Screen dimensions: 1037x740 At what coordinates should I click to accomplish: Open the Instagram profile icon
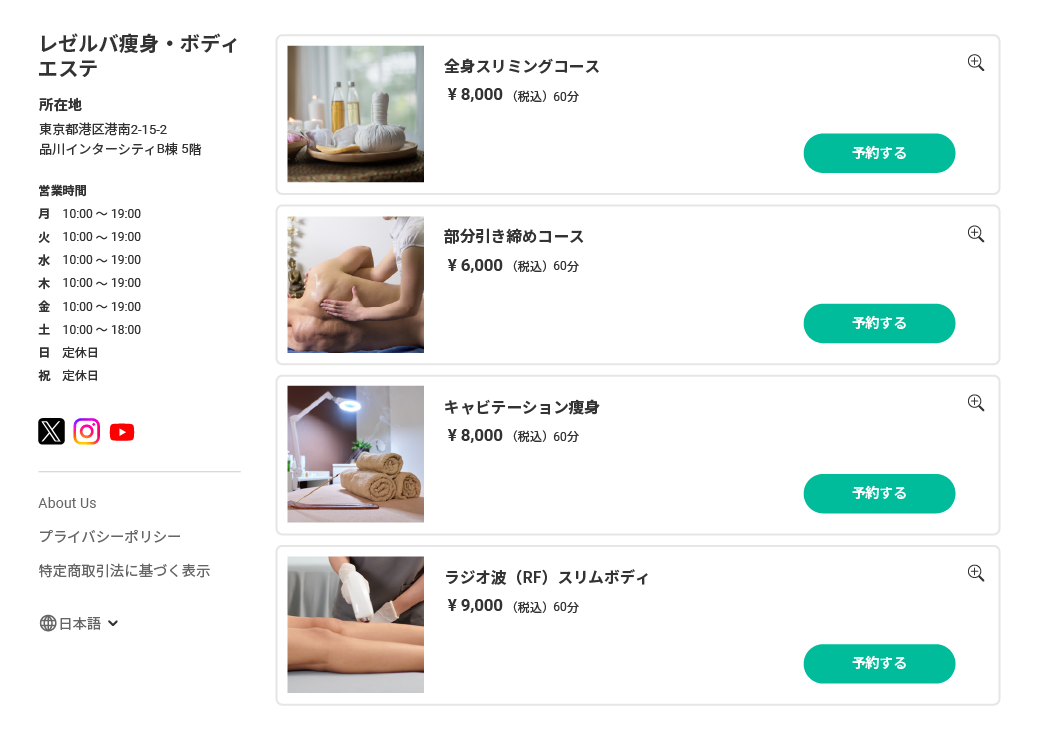coord(87,431)
